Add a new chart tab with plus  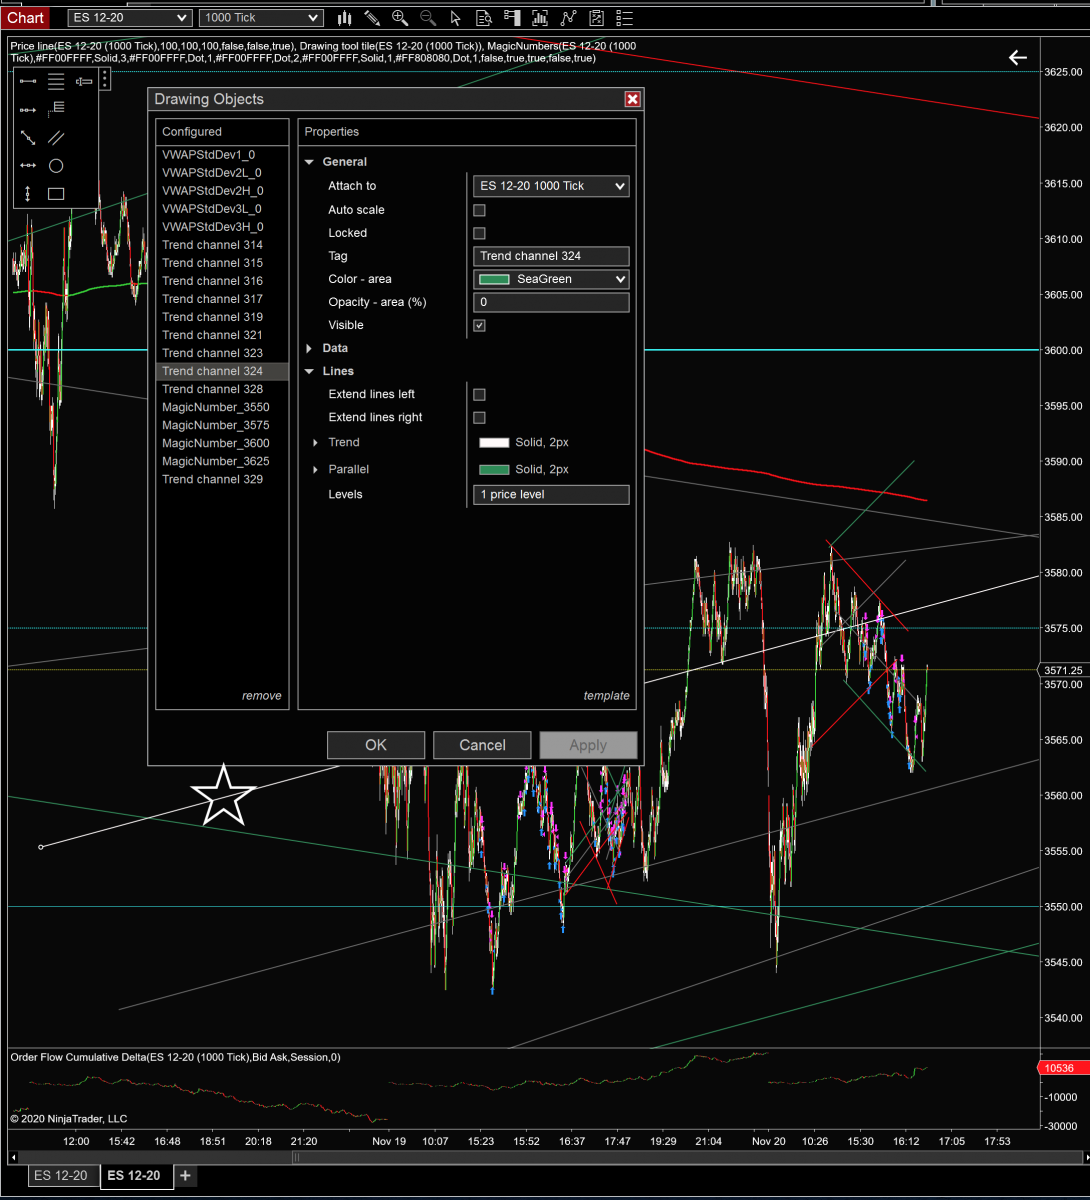[x=185, y=1176]
